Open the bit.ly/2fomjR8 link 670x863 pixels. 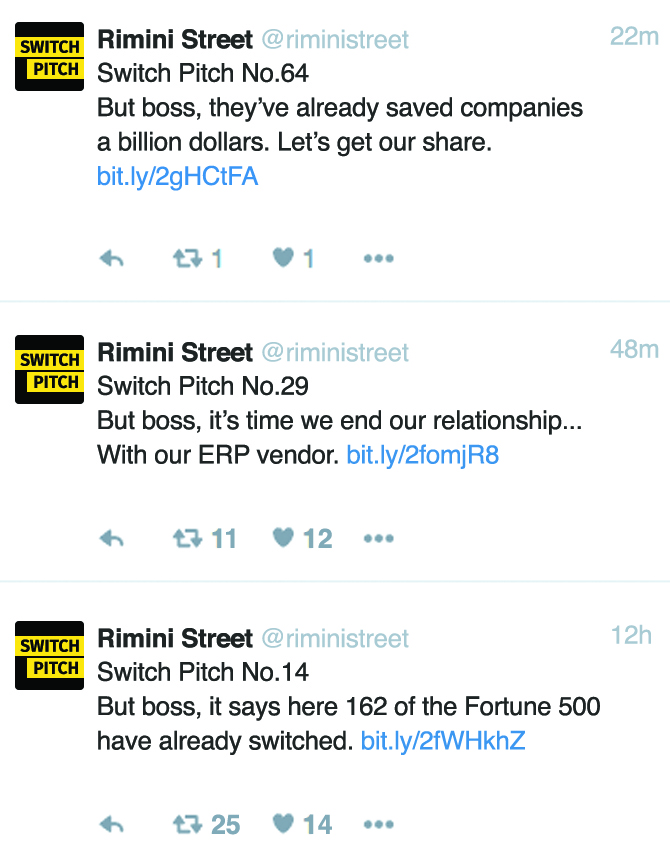click(423, 456)
